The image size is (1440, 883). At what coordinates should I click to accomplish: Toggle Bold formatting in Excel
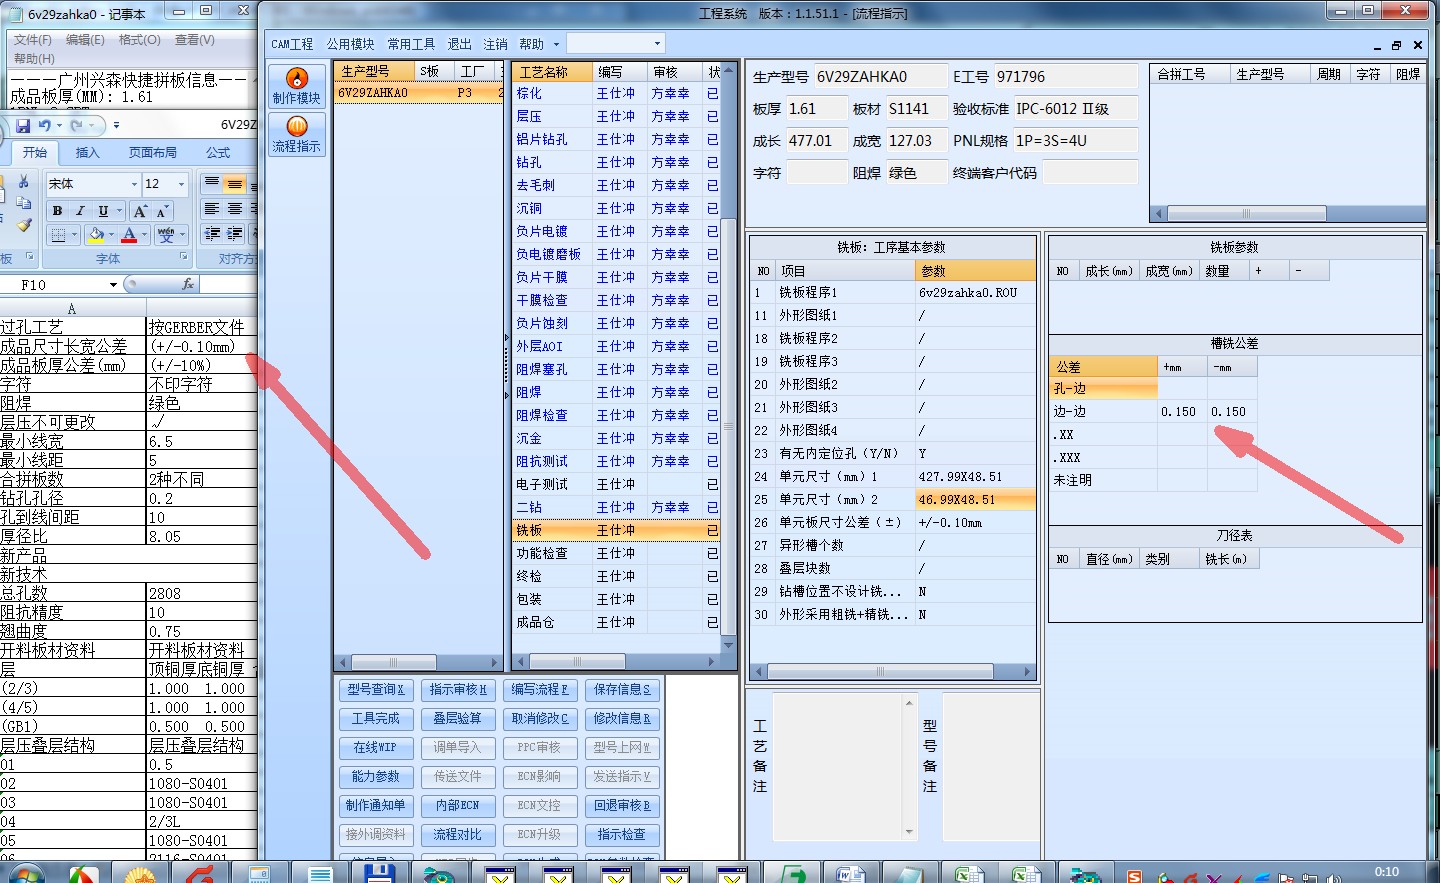58,211
